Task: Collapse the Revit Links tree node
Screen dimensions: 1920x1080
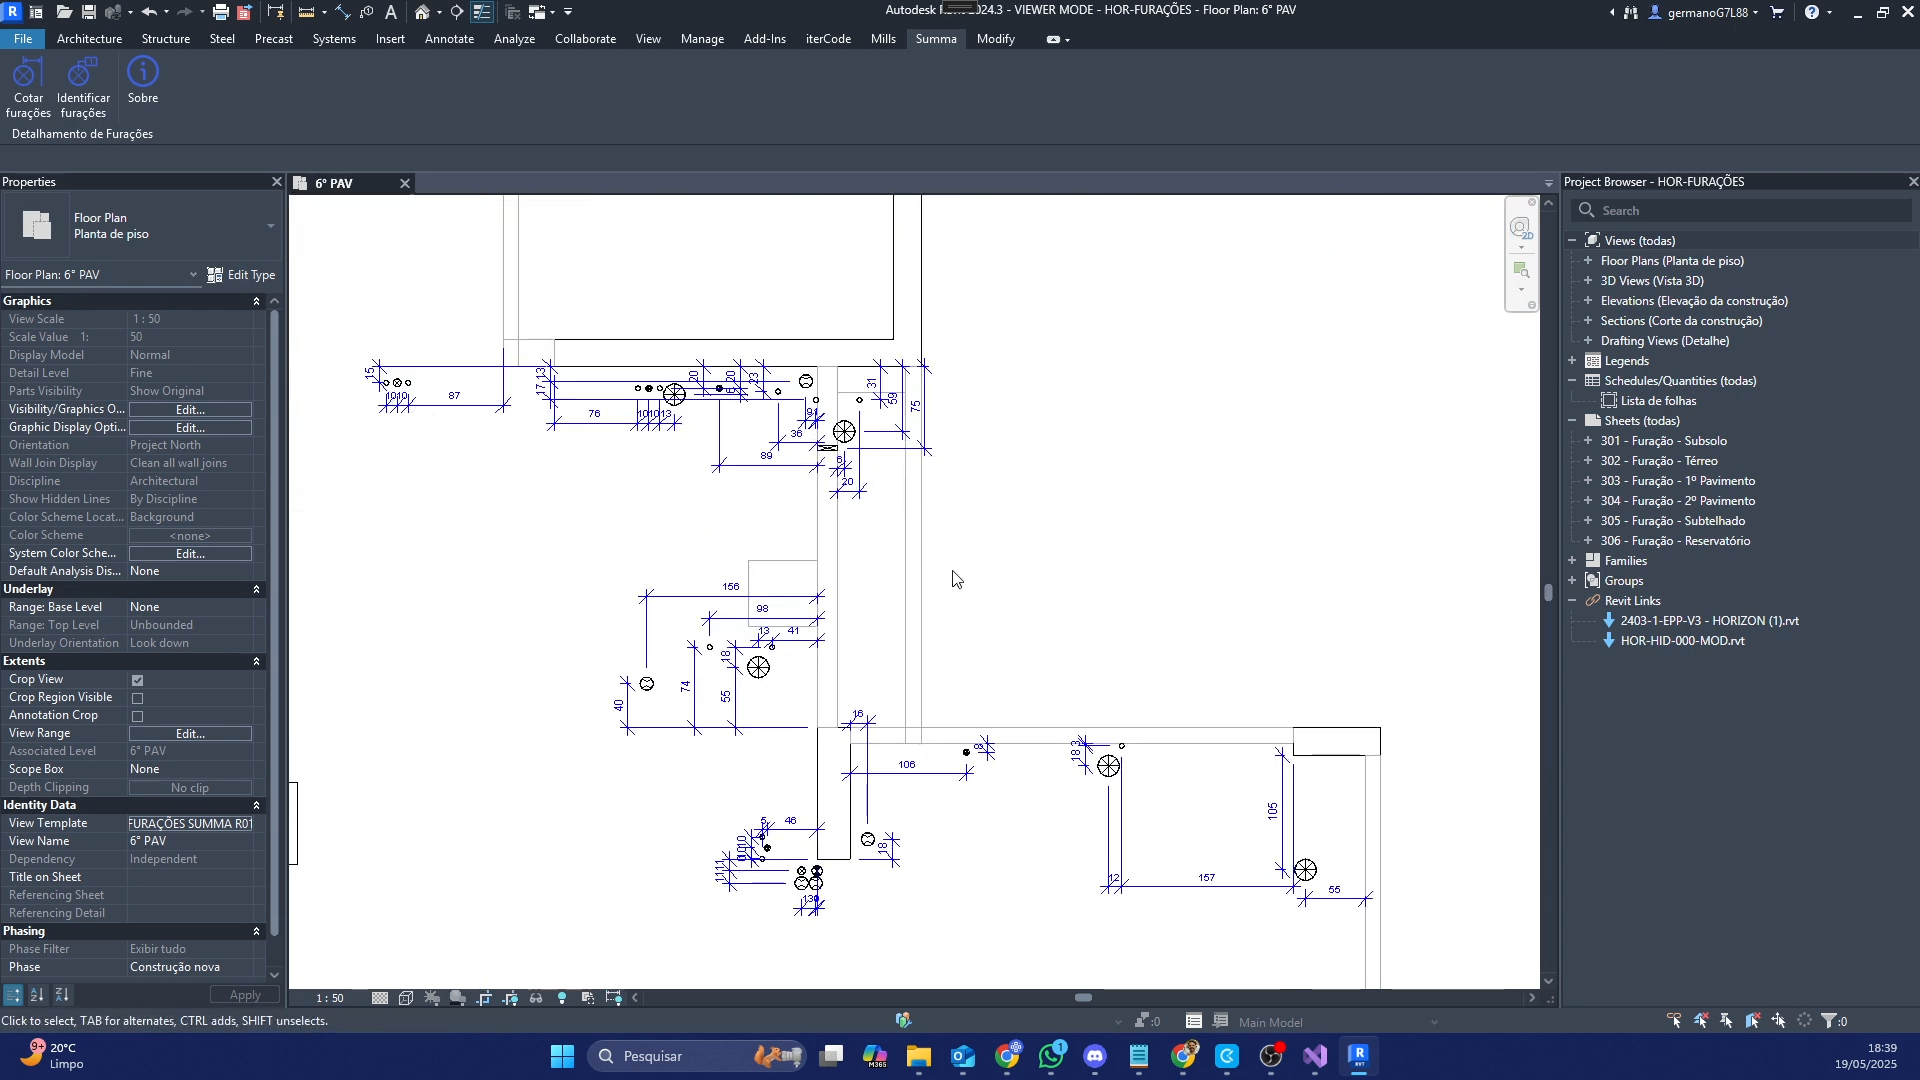Action: tap(1572, 601)
